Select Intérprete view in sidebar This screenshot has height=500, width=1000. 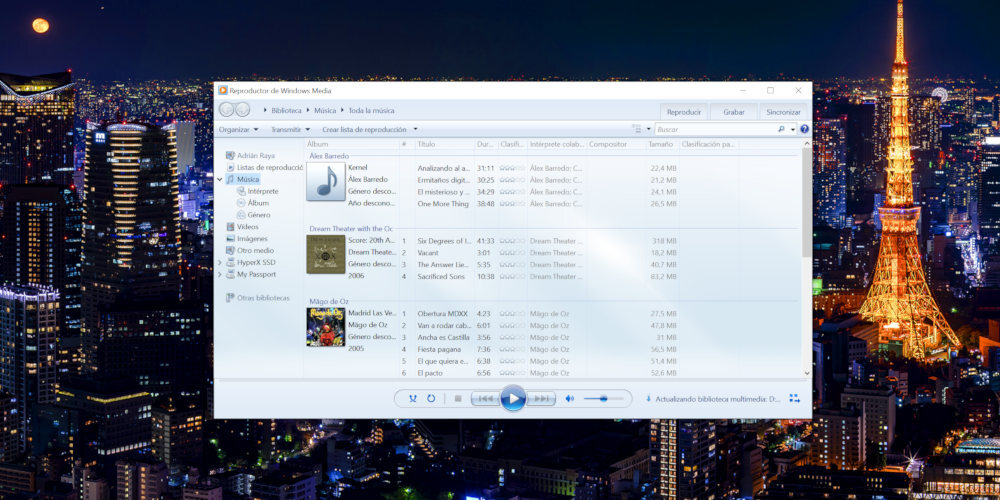tap(257, 191)
